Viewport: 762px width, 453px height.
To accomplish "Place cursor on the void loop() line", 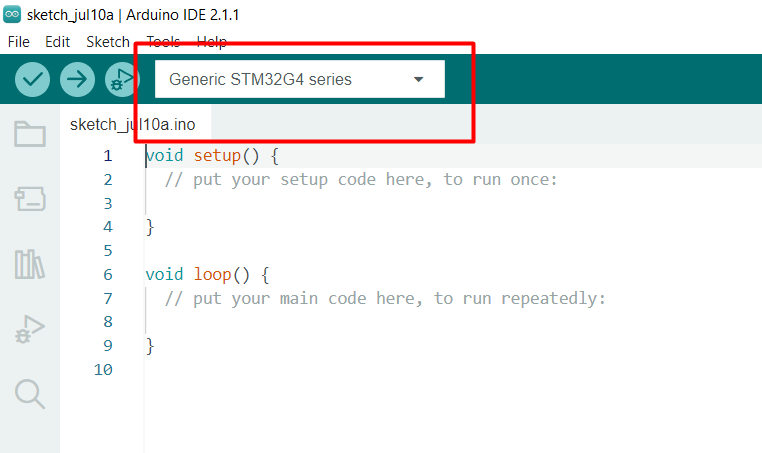I will coord(208,274).
